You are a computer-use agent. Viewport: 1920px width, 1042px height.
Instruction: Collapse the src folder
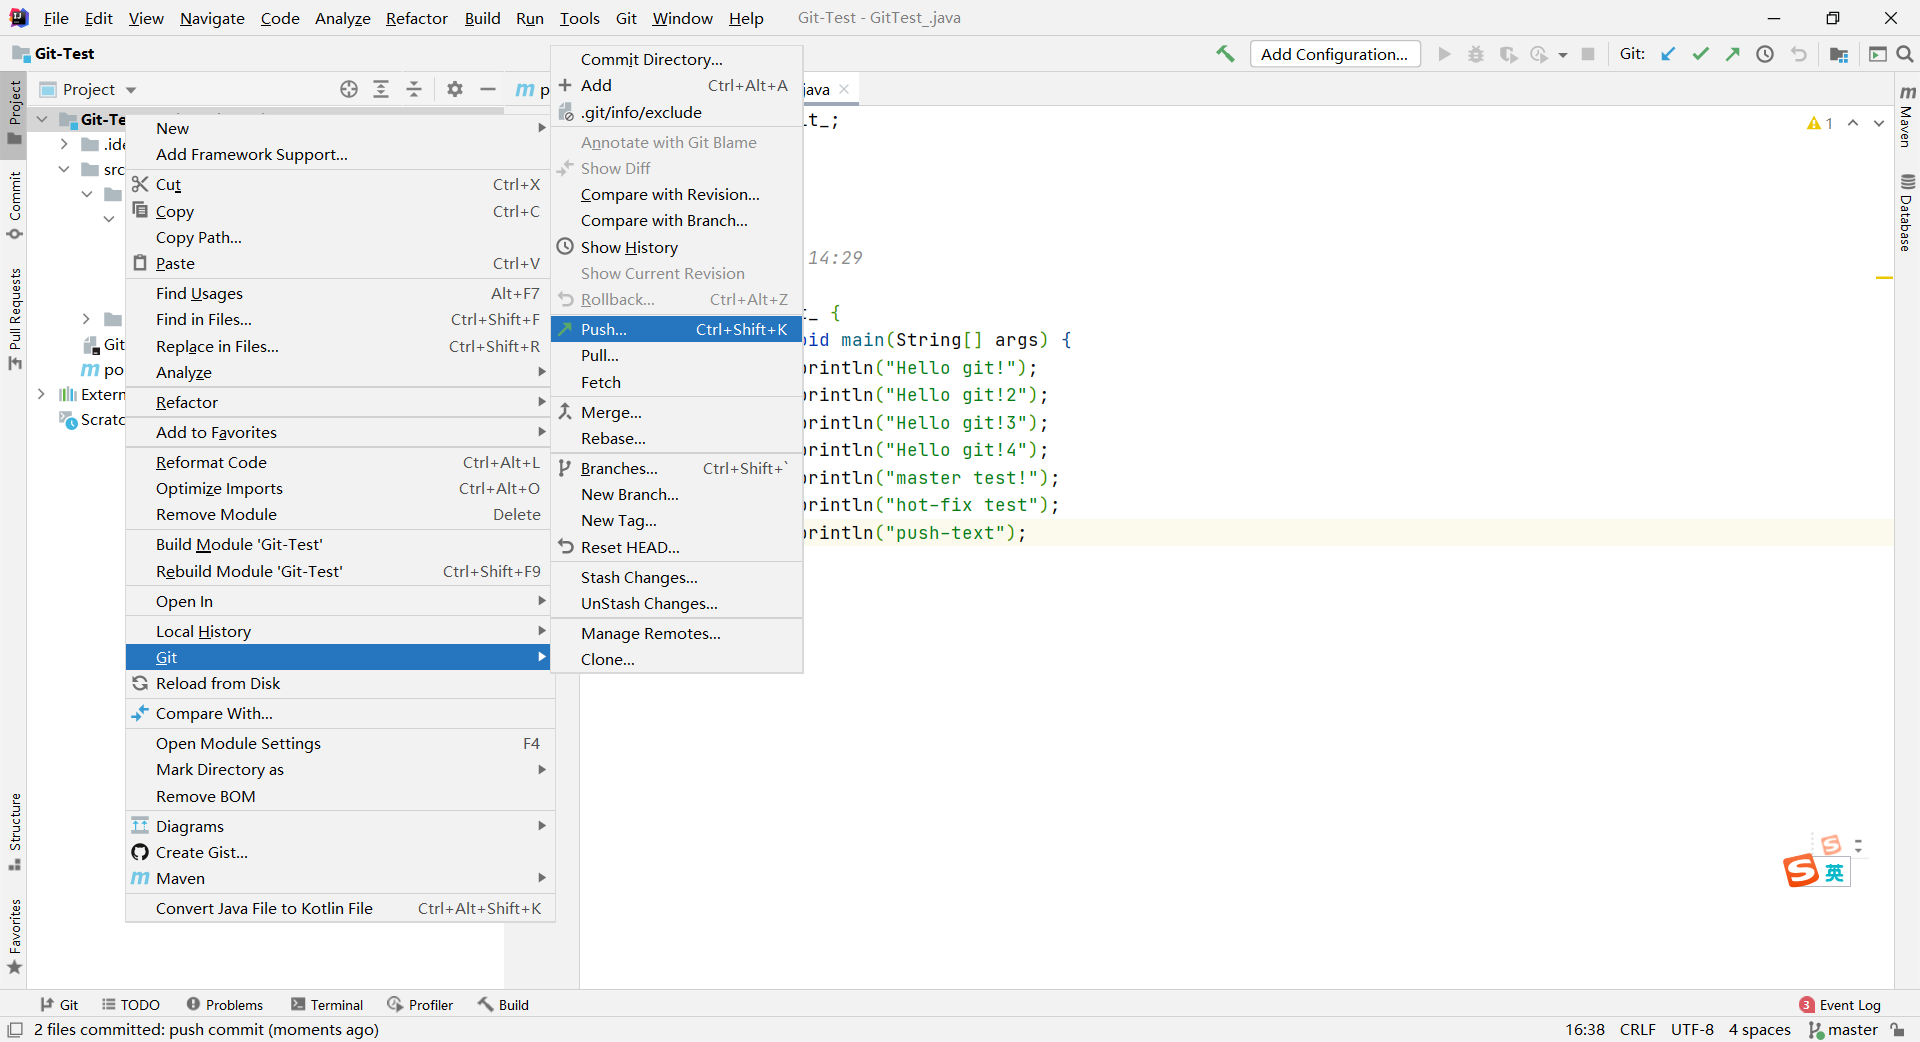click(64, 169)
